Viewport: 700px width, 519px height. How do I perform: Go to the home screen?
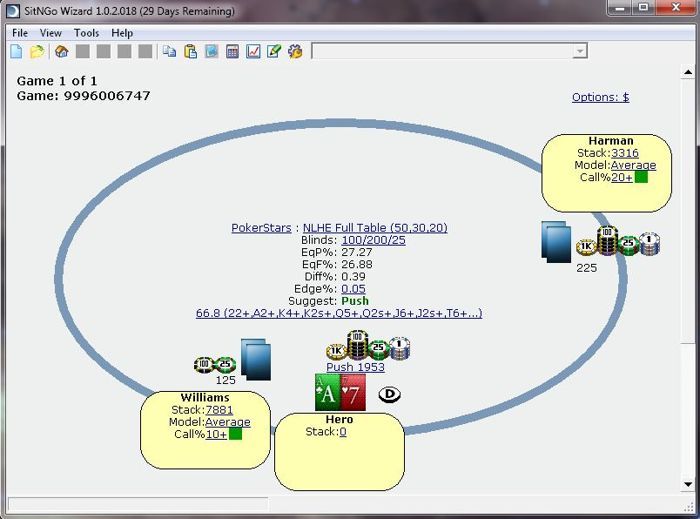coord(62,51)
